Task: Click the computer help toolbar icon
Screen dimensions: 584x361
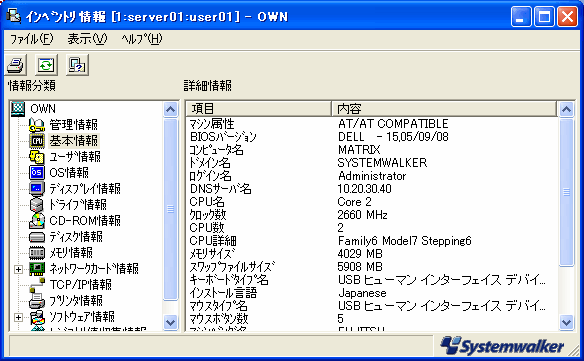Action: pos(77,65)
